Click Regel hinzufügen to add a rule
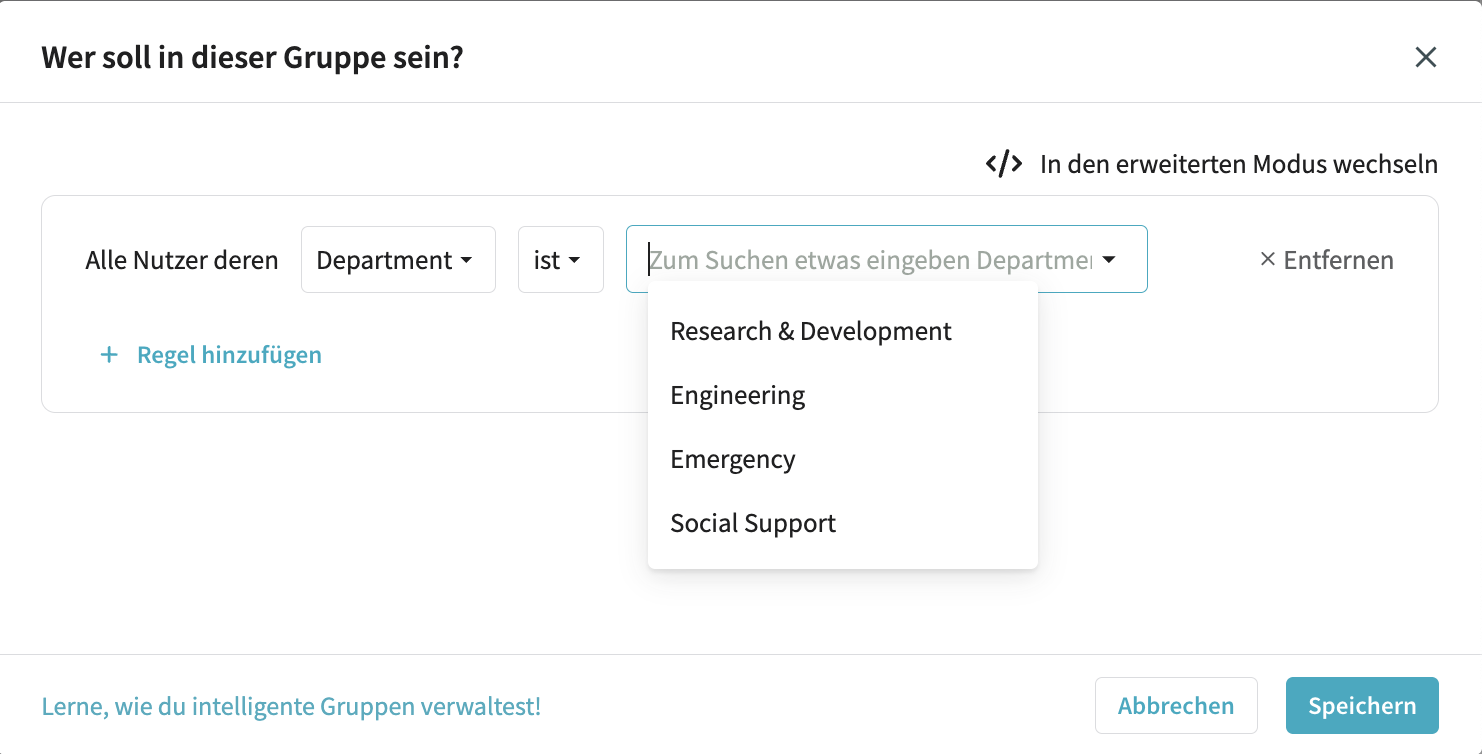The width and height of the screenshot is (1482, 754). point(229,354)
